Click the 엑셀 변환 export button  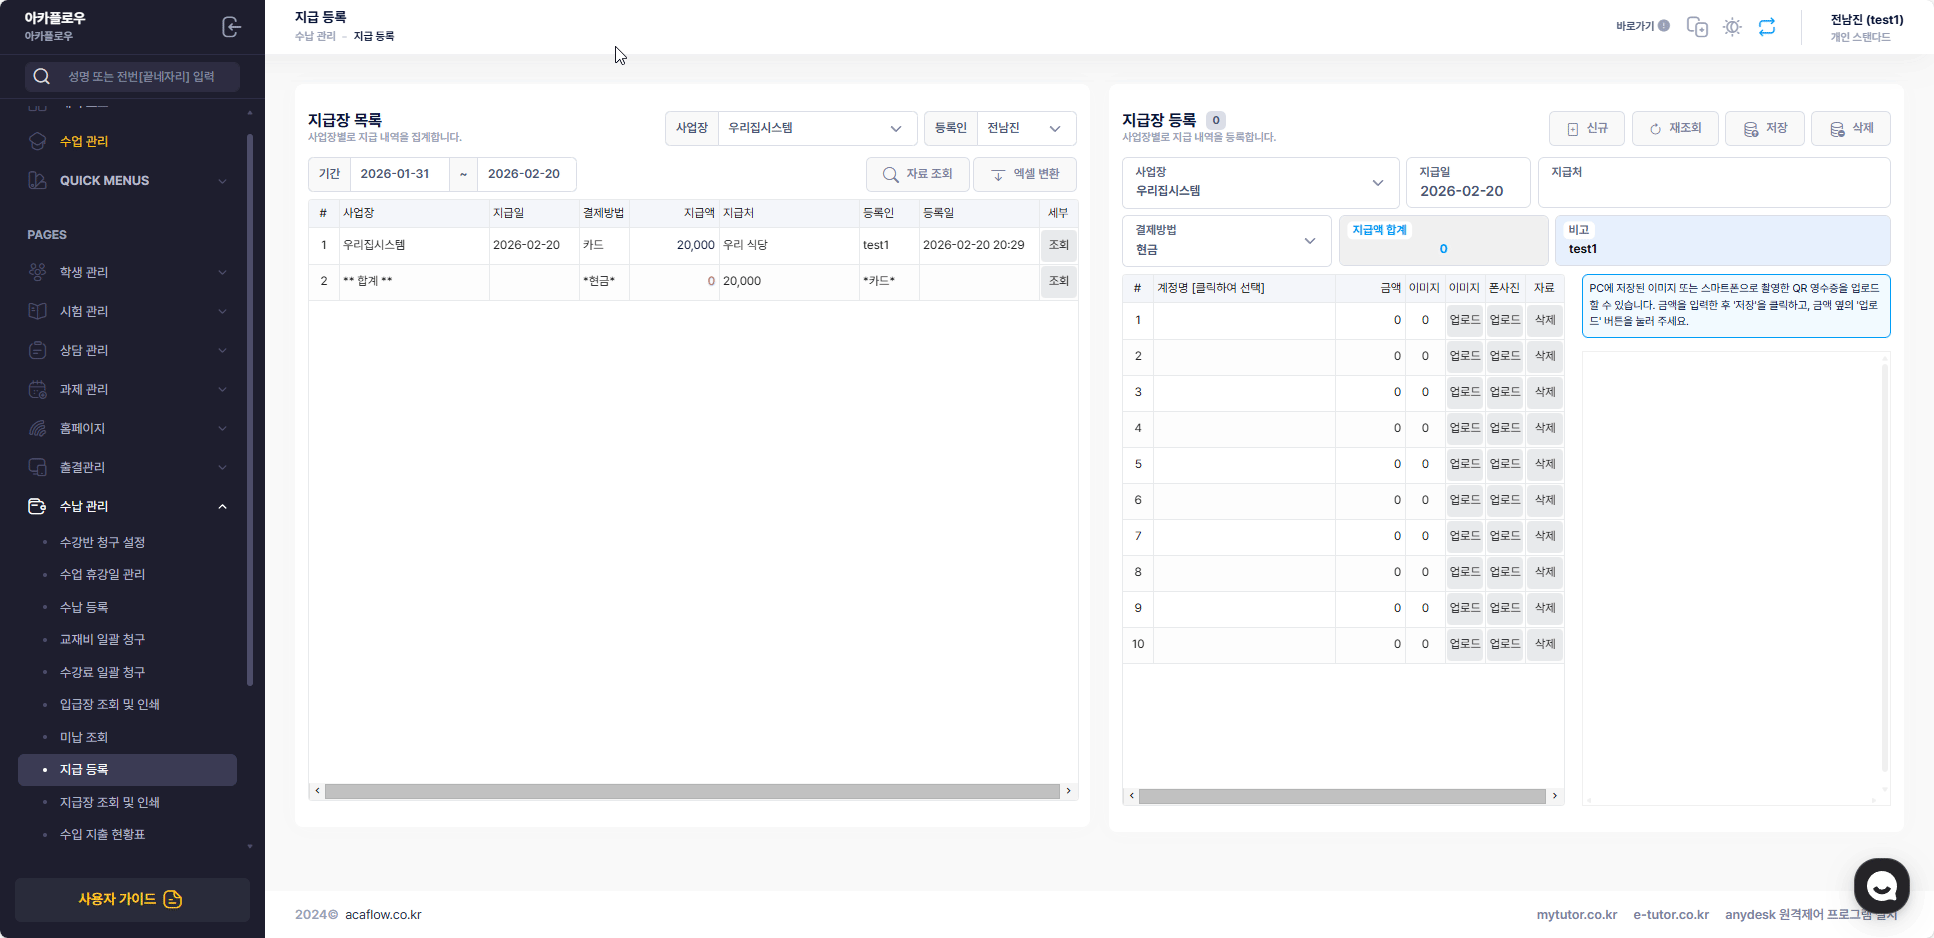pyautogui.click(x=1024, y=174)
